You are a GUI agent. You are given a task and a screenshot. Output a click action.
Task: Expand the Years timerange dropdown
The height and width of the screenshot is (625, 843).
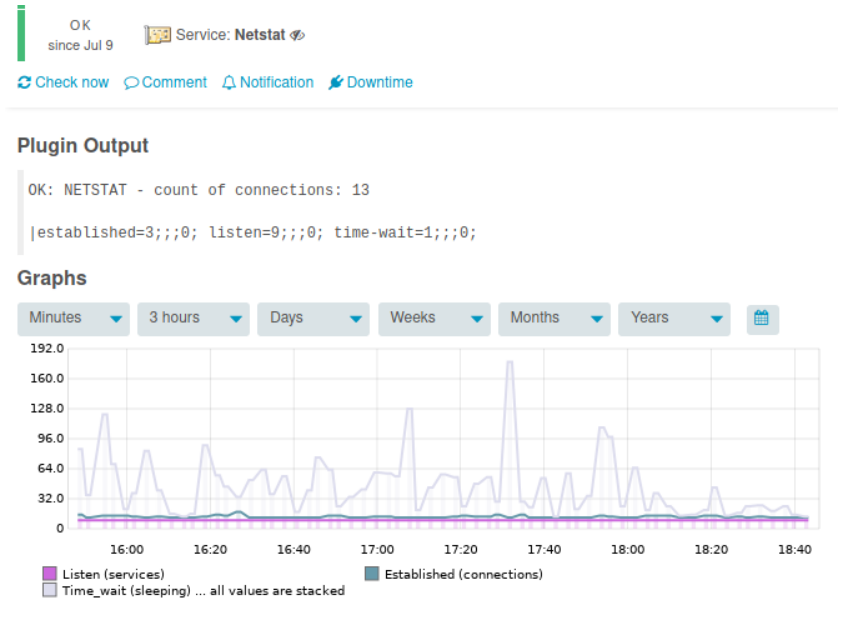click(x=674, y=319)
